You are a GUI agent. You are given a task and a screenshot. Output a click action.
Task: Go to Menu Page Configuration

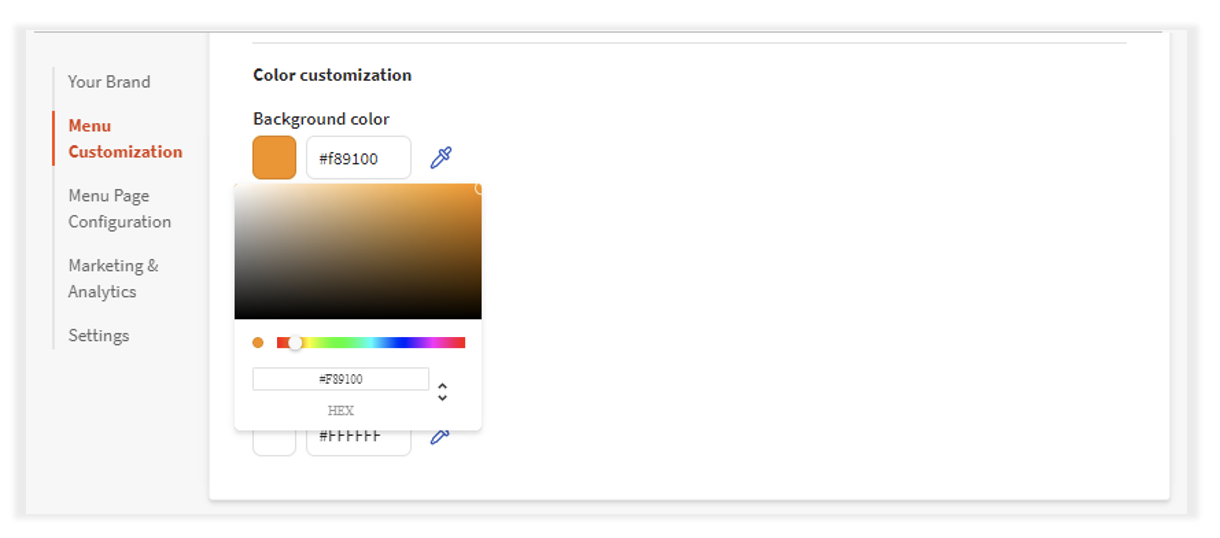119,209
